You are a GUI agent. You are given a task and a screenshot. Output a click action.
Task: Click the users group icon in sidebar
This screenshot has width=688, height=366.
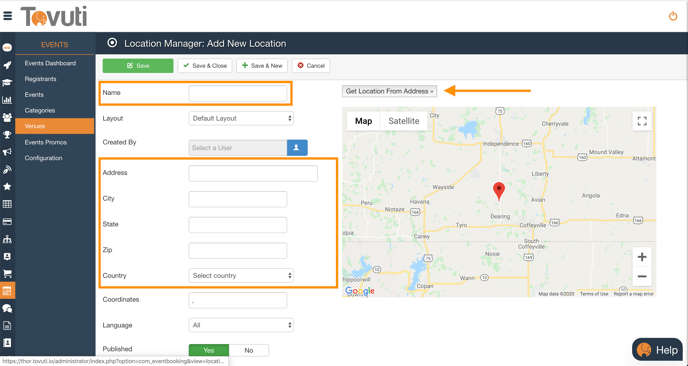[7, 117]
